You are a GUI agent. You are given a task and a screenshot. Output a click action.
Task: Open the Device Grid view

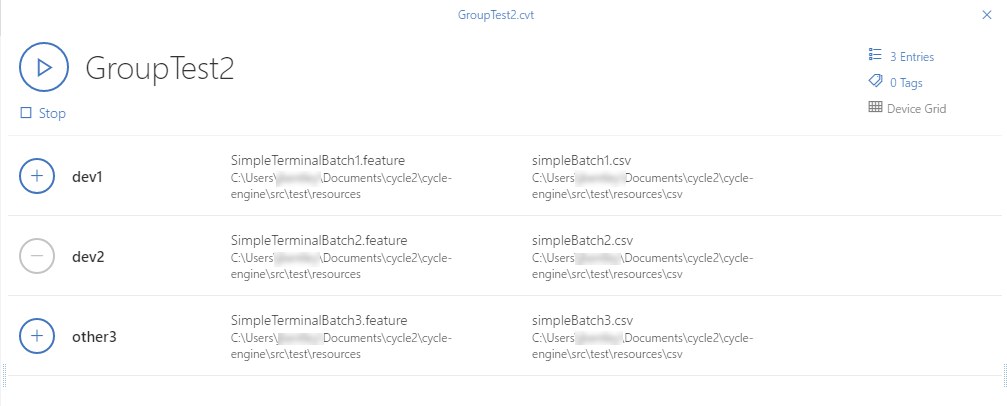tap(916, 109)
